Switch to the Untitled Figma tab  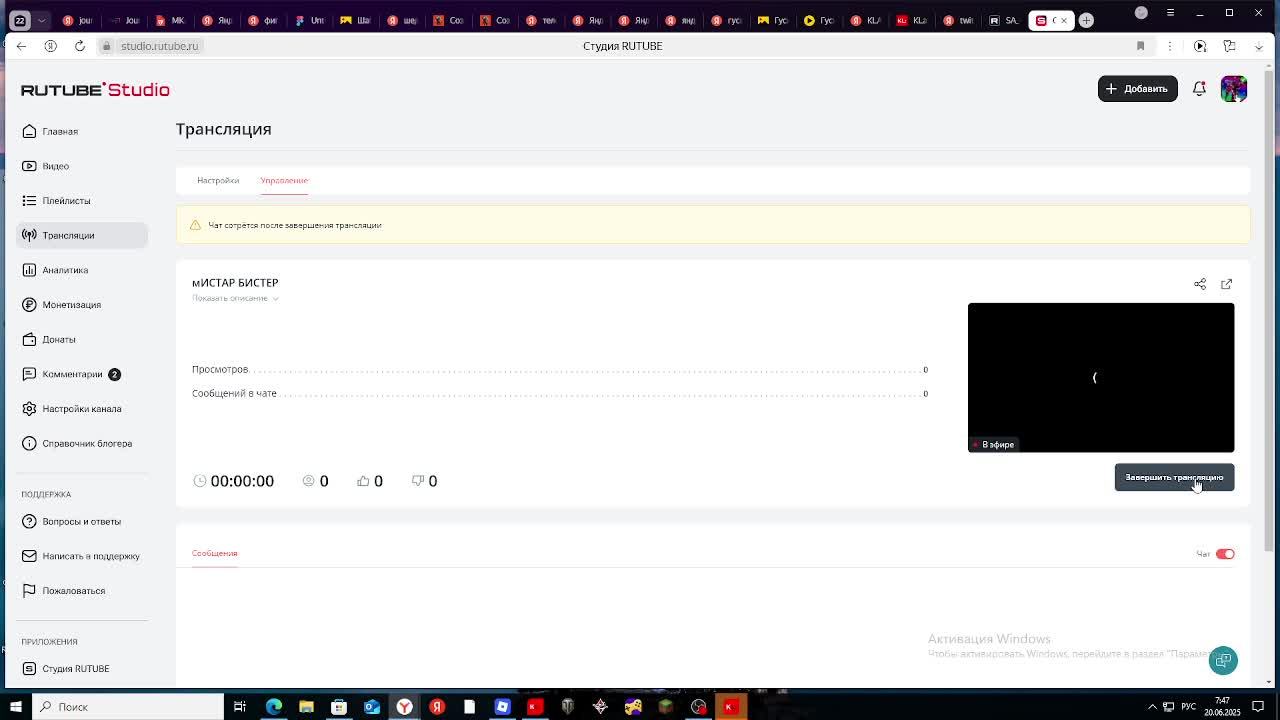coord(310,20)
